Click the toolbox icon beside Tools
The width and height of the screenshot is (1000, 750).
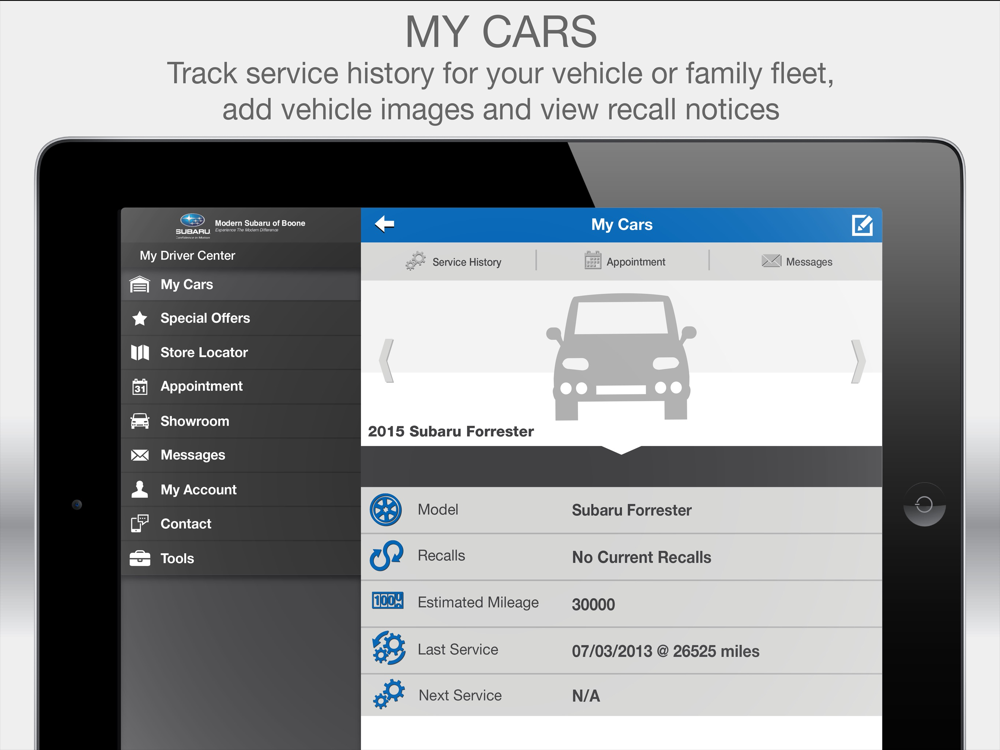pos(140,558)
